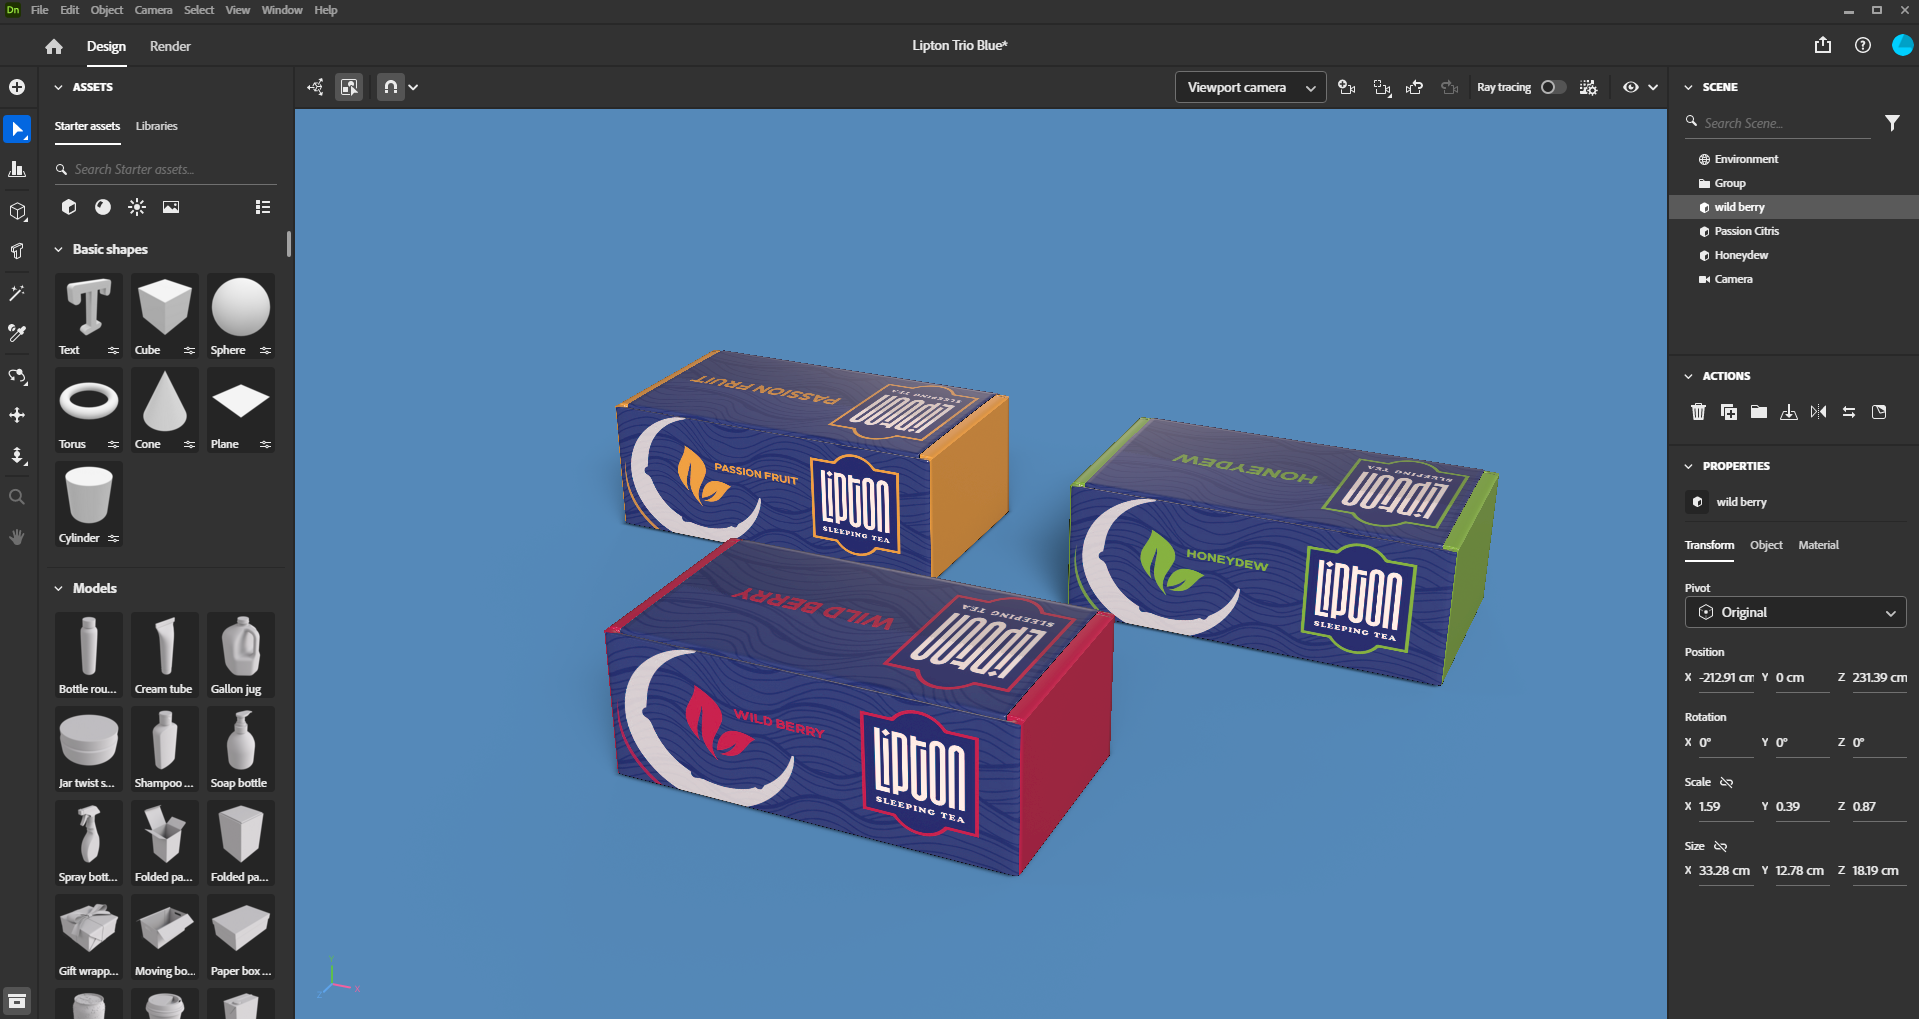Screen dimensions: 1919x1019
Task: Click the Search Starter assets field
Action: coord(165,169)
